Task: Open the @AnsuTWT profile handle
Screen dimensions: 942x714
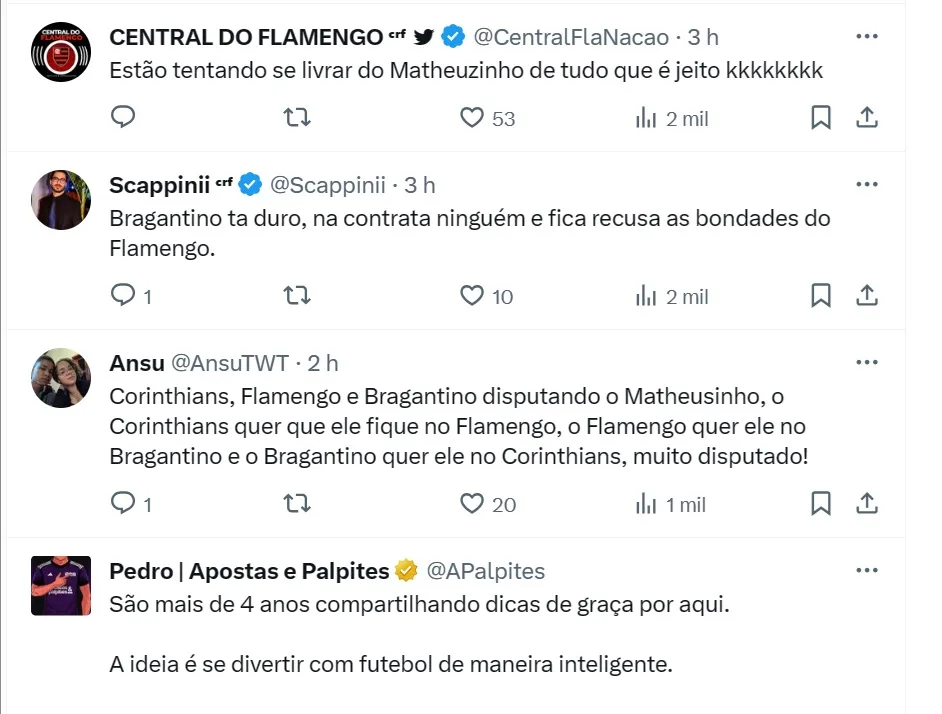Action: (x=230, y=363)
